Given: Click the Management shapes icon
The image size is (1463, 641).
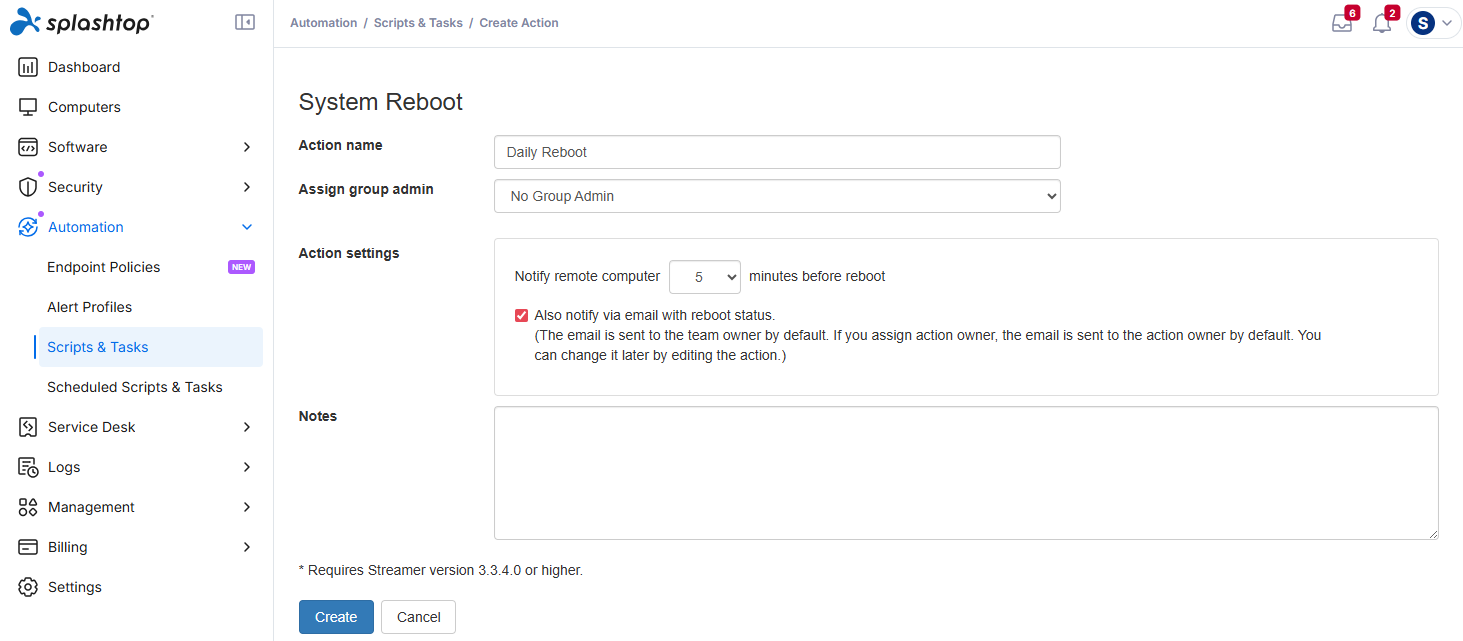Looking at the screenshot, I should tap(28, 507).
